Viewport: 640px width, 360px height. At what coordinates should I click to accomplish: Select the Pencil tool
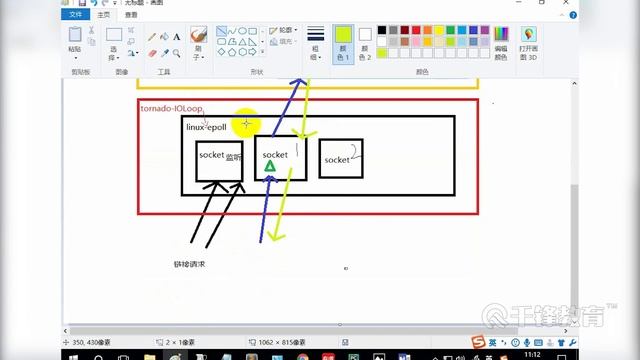[152, 37]
